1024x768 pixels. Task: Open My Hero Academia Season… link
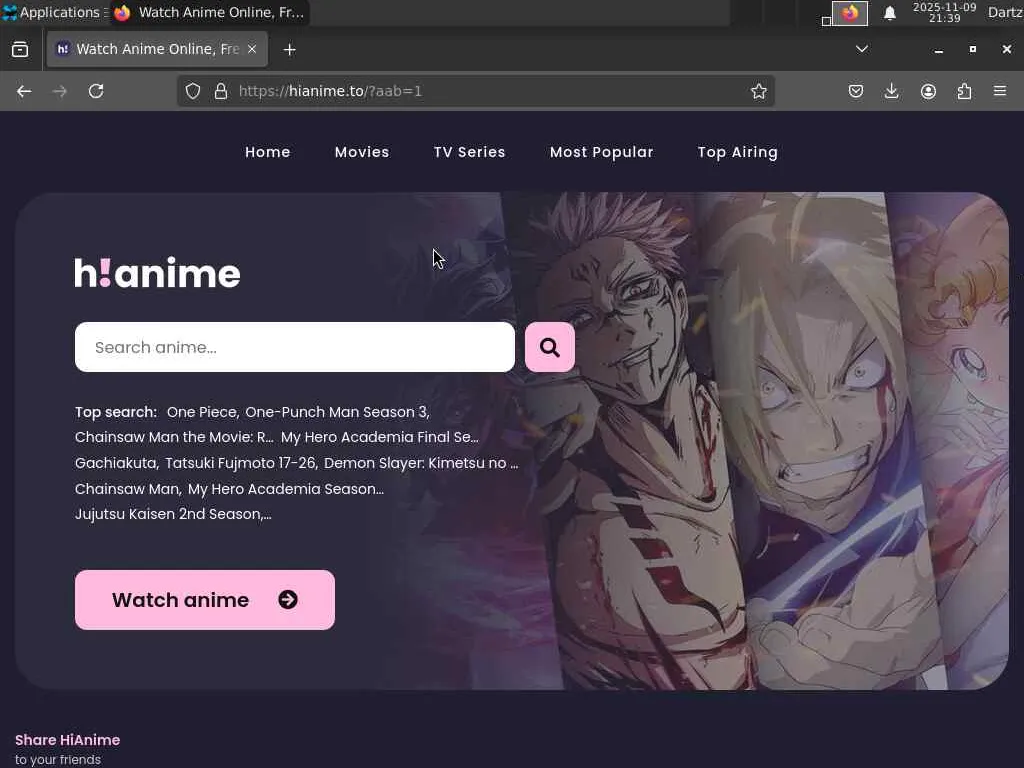pyautogui.click(x=286, y=489)
